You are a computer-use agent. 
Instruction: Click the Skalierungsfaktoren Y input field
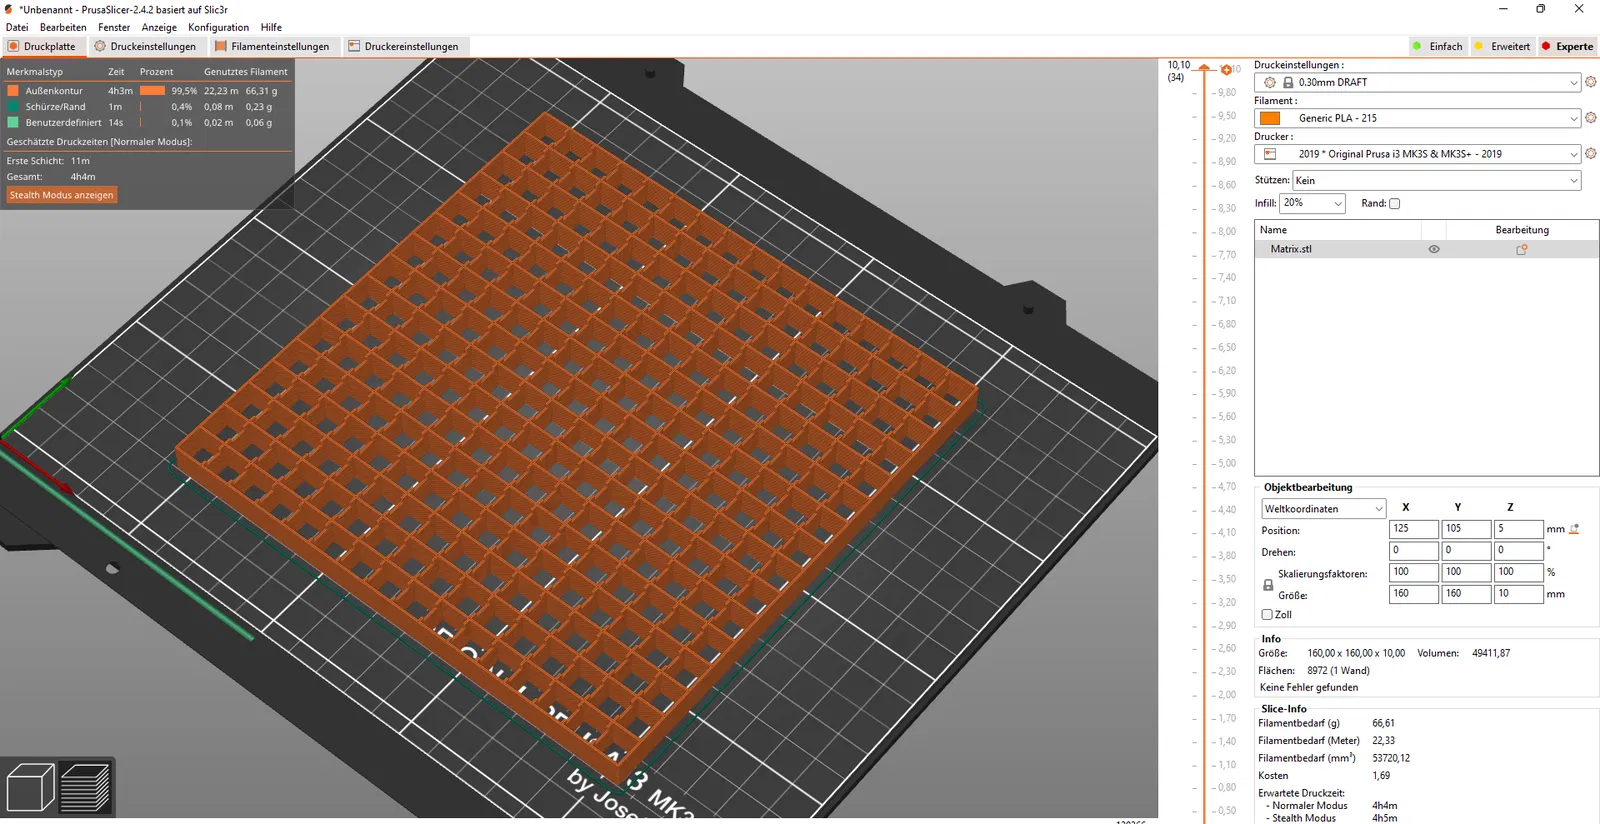click(1466, 572)
